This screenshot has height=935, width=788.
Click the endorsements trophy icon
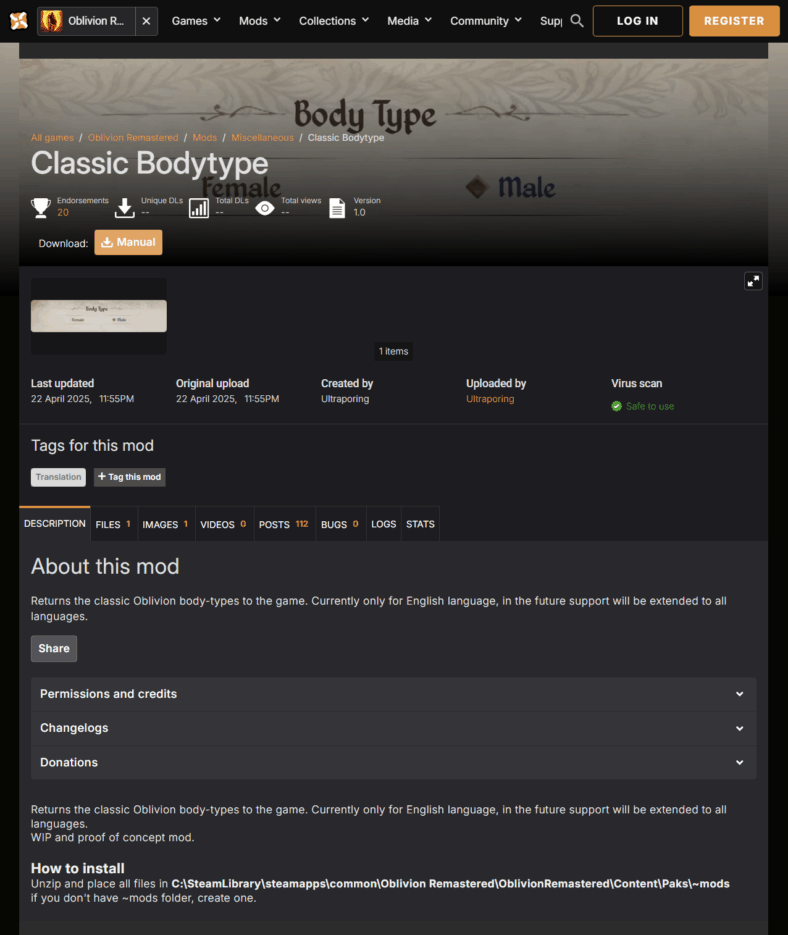(x=41, y=208)
